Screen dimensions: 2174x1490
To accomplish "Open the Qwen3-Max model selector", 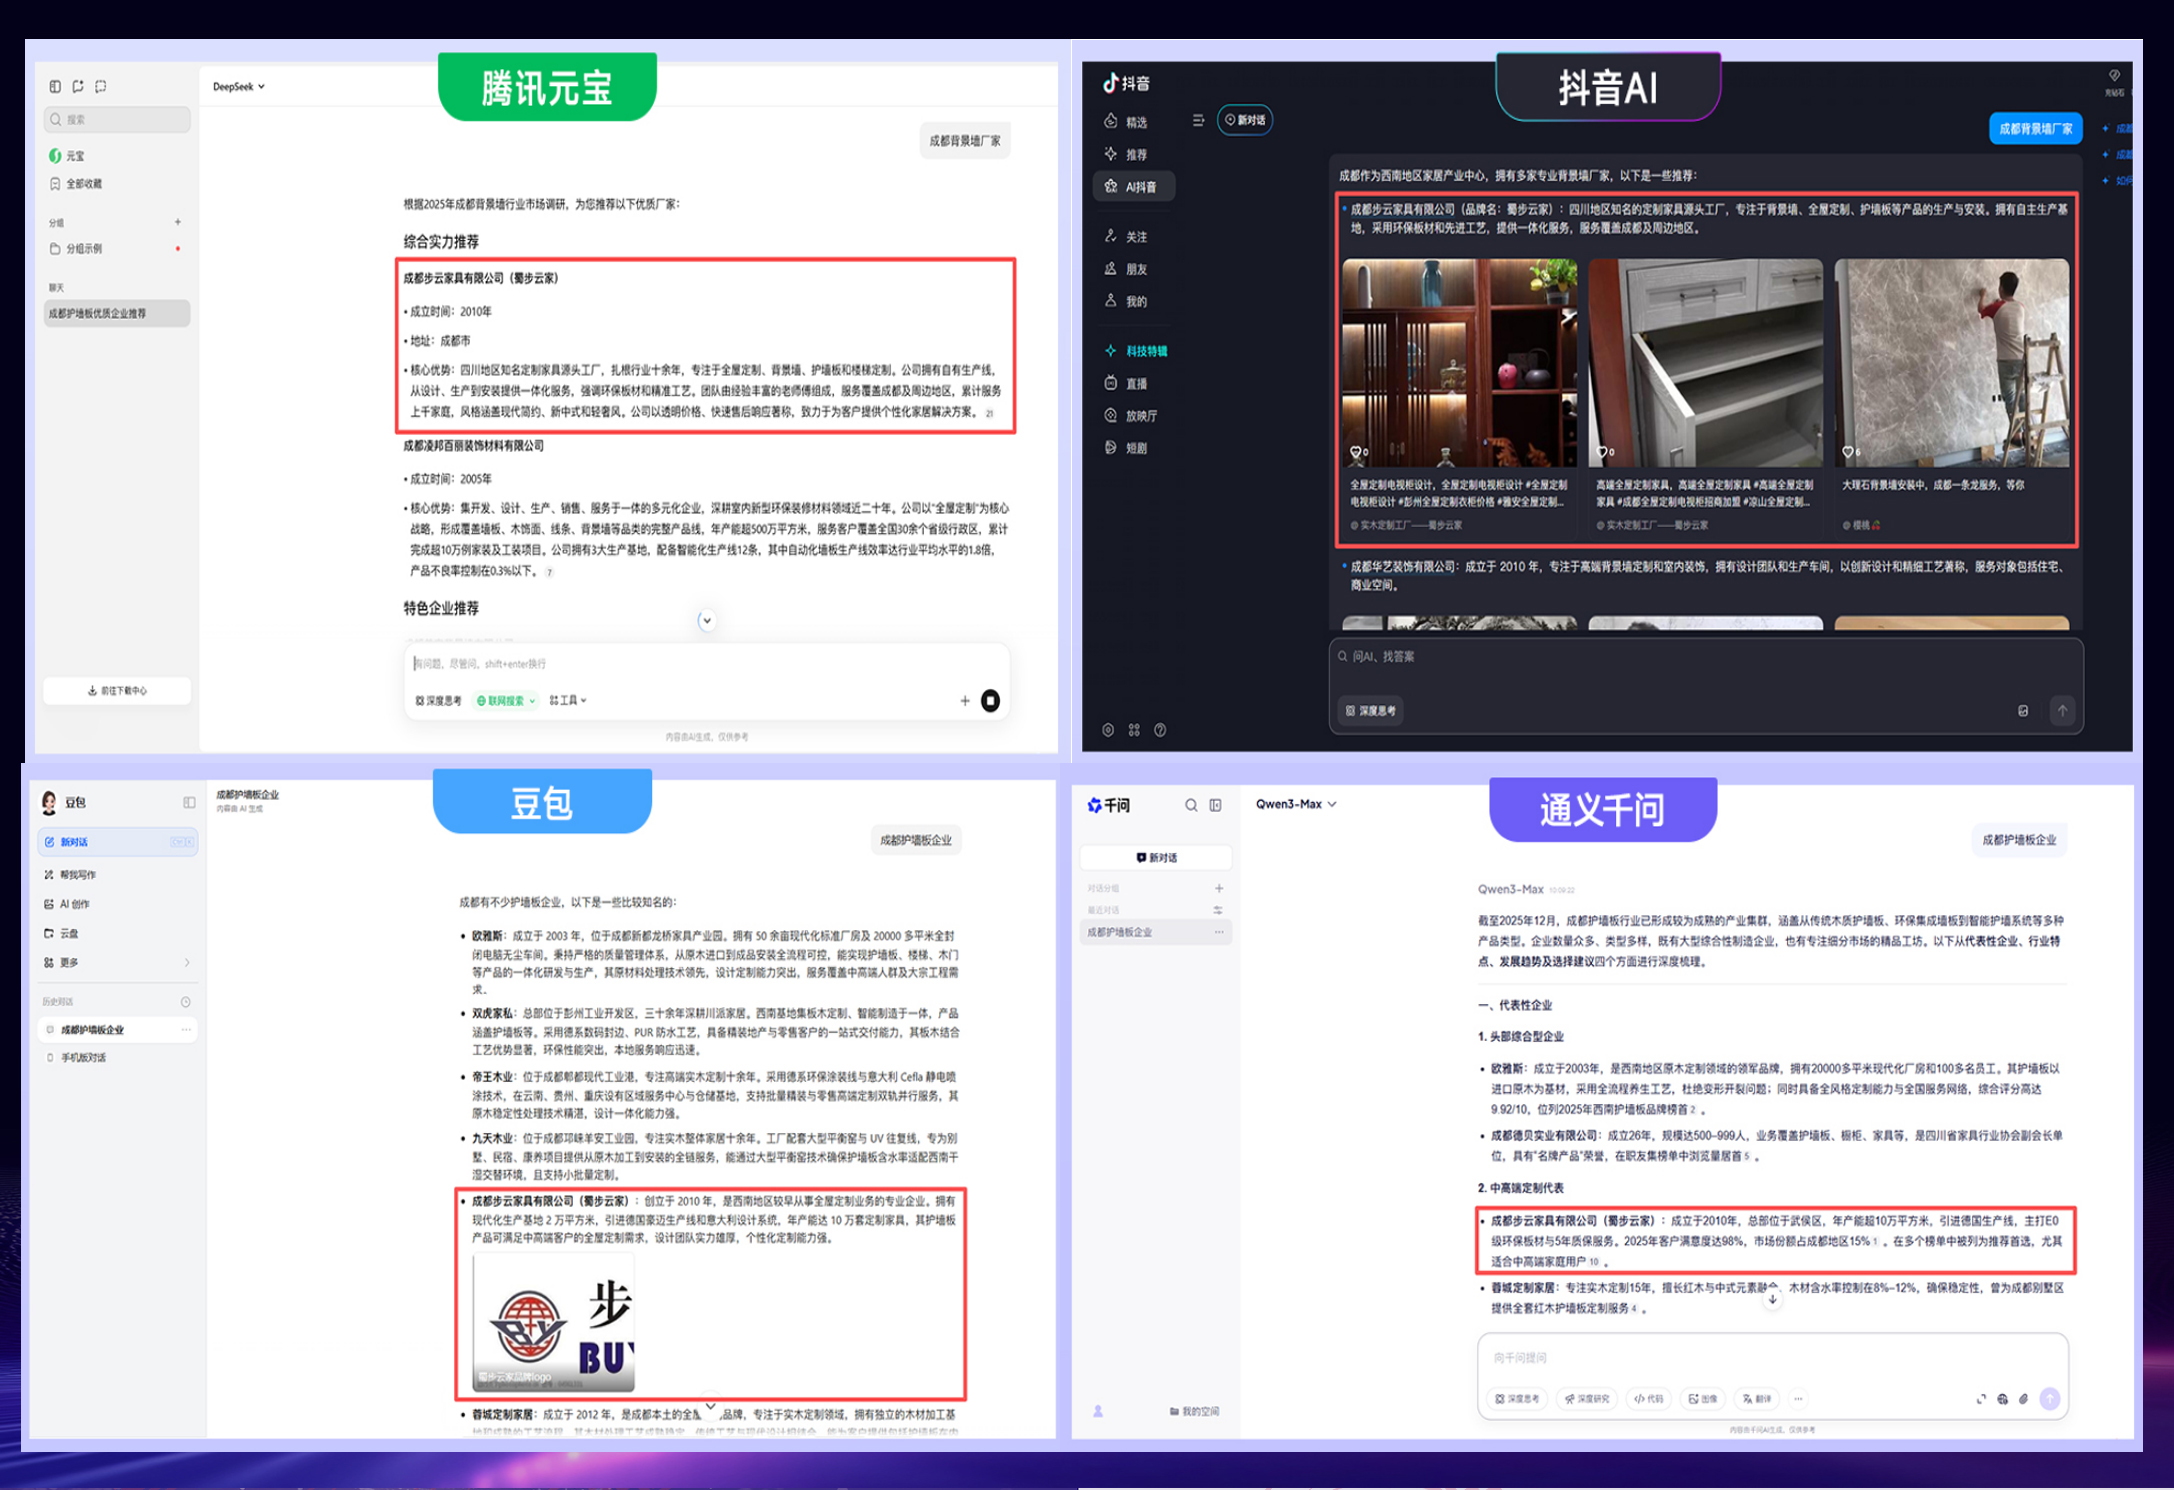I will tap(1293, 803).
